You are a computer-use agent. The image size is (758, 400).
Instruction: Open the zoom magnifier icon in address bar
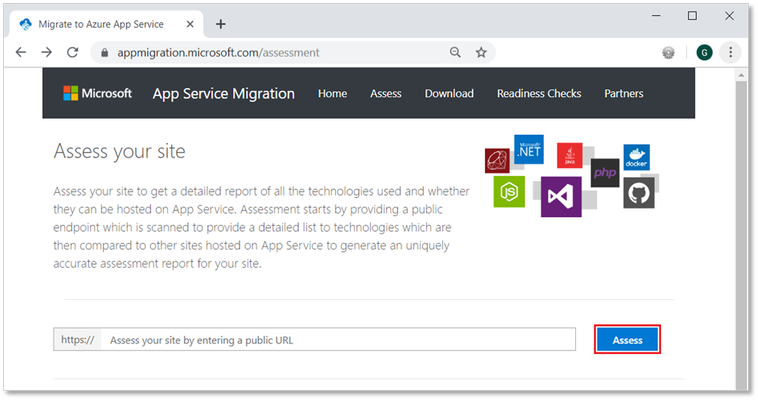455,52
